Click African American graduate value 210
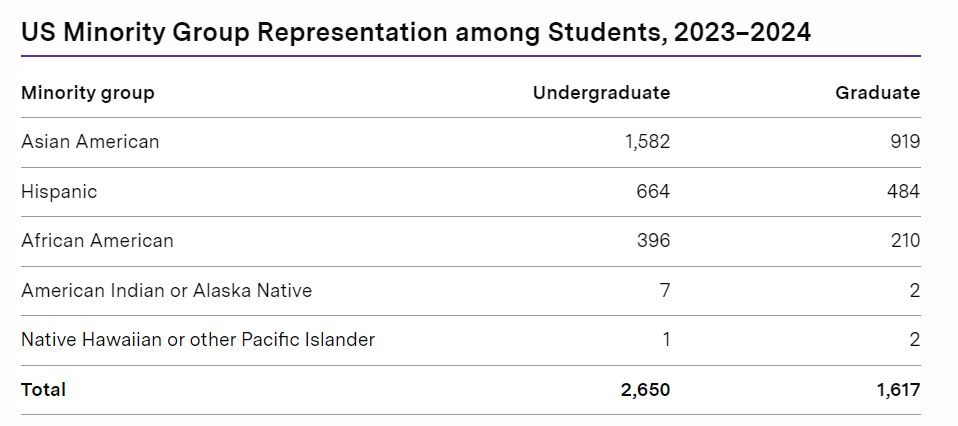 (905, 241)
